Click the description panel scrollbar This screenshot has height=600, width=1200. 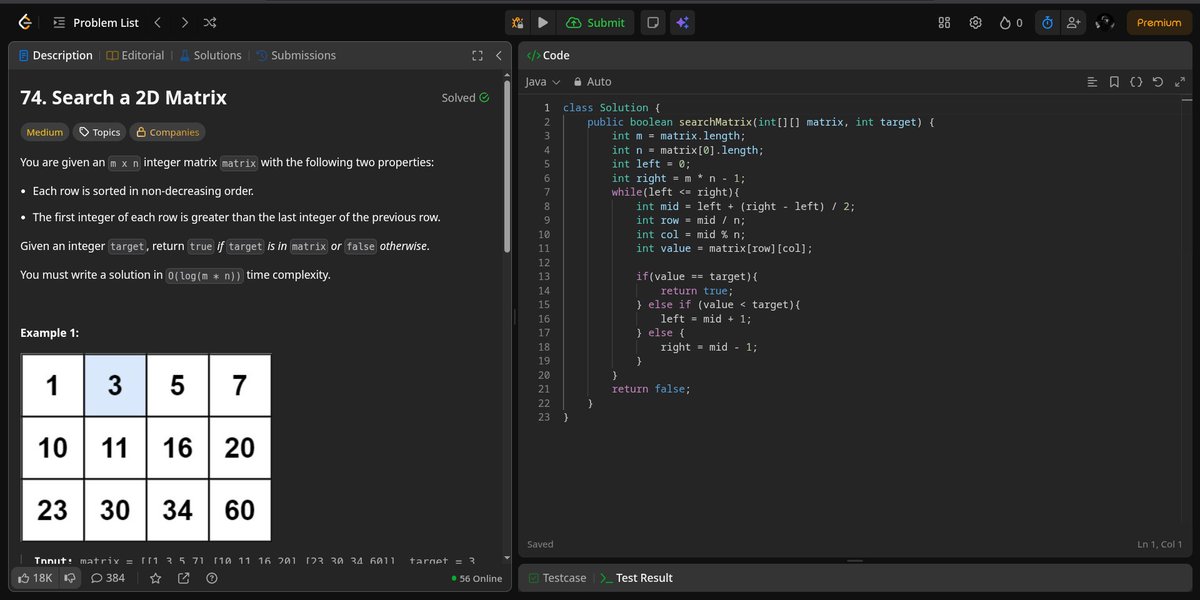pyautogui.click(x=508, y=165)
